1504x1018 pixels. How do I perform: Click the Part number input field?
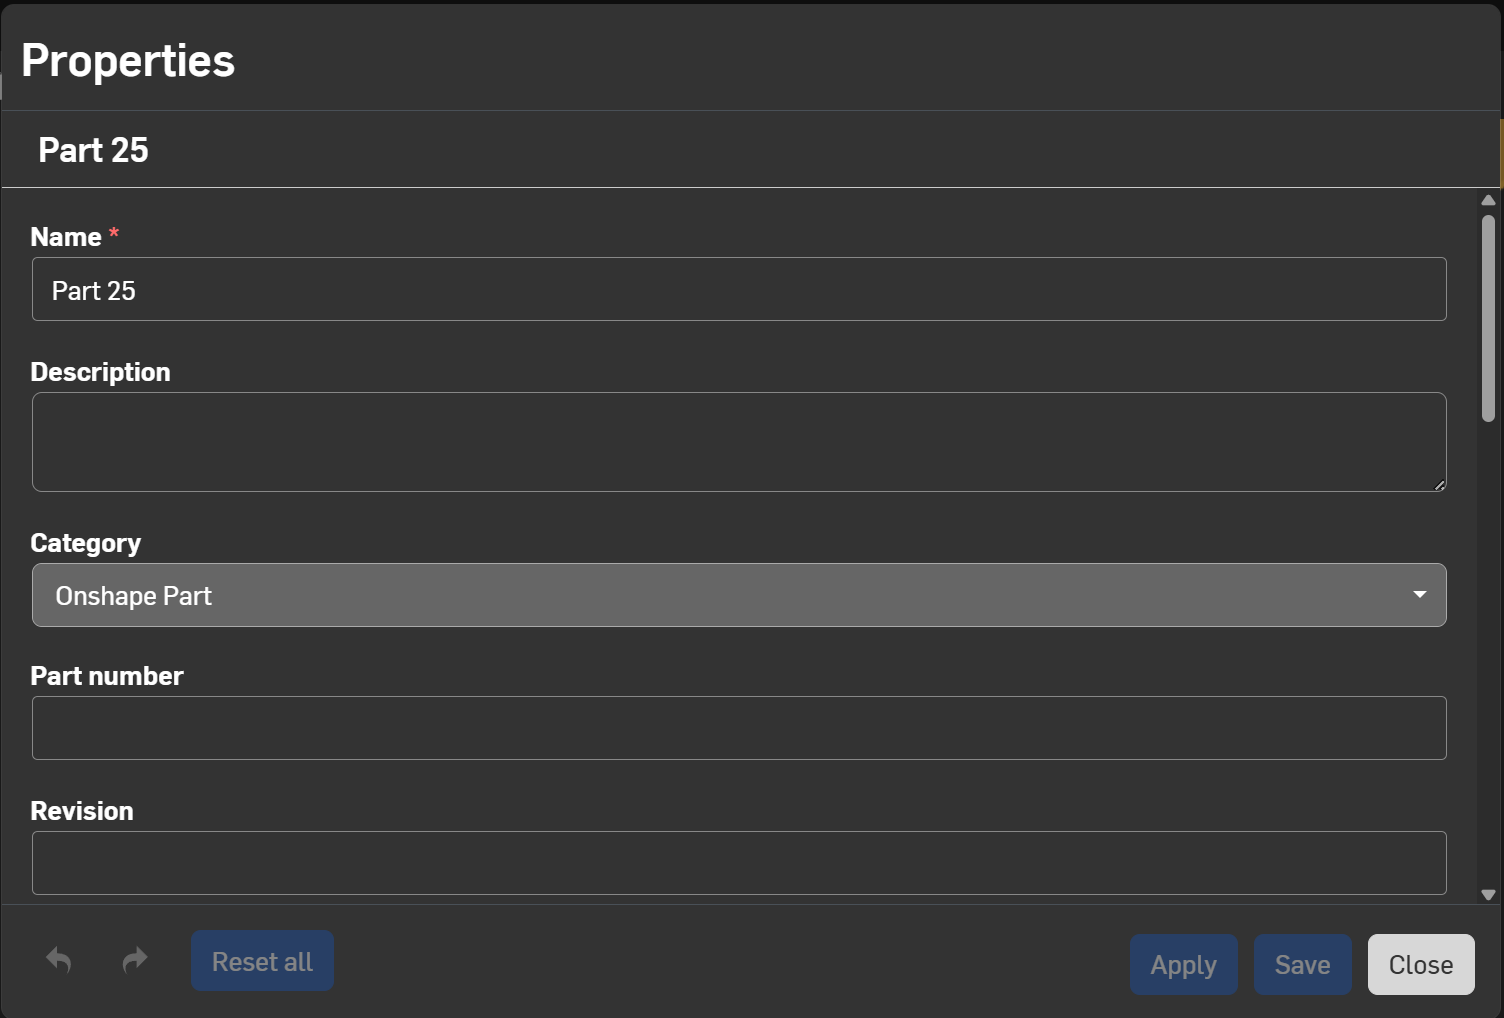(738, 728)
